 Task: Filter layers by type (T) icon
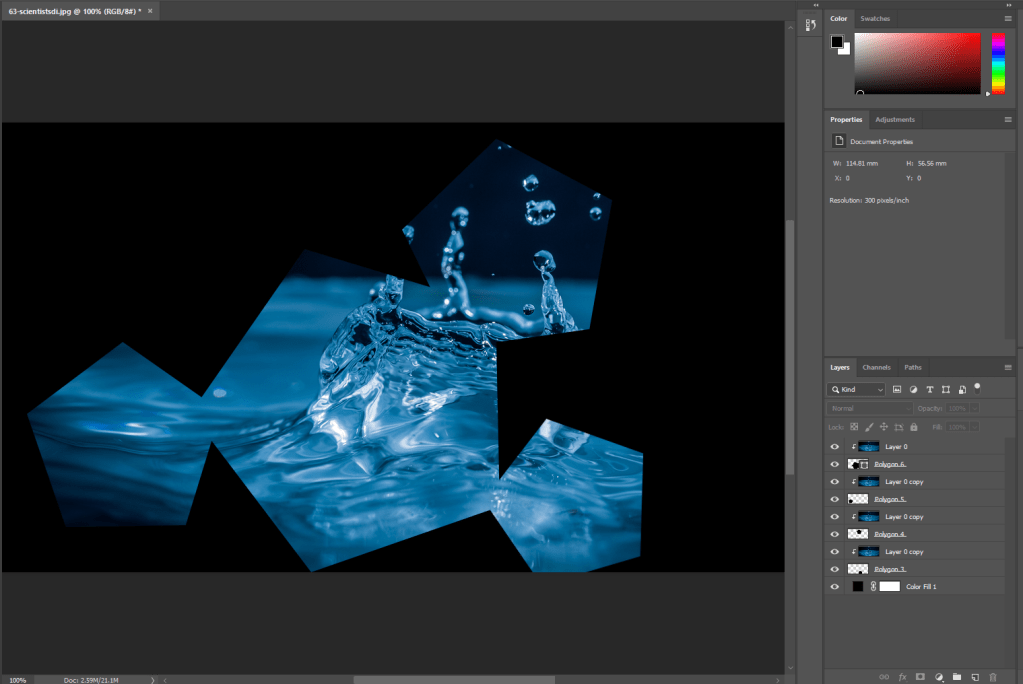929,389
